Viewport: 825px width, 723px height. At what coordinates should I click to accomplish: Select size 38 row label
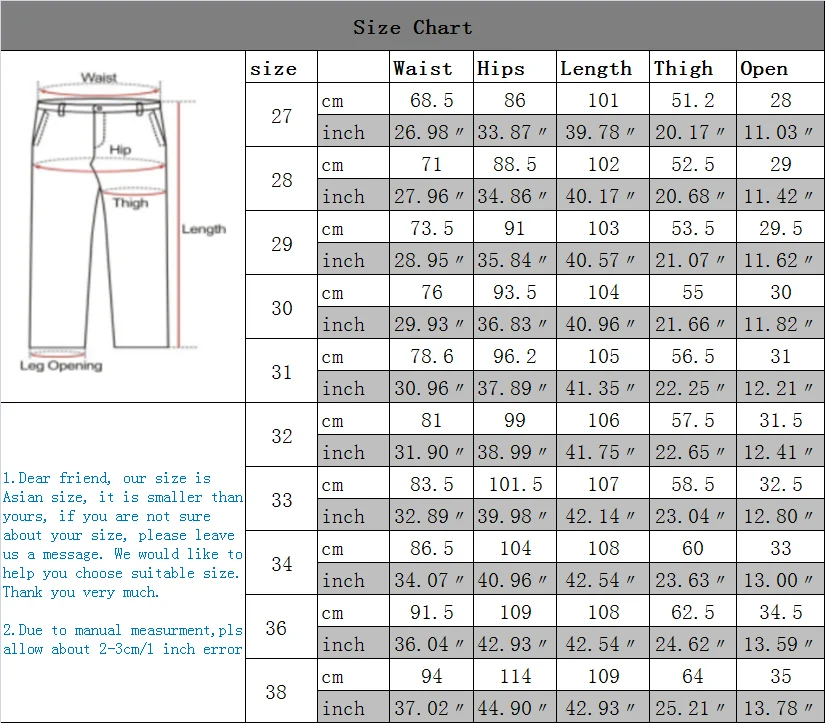click(276, 692)
